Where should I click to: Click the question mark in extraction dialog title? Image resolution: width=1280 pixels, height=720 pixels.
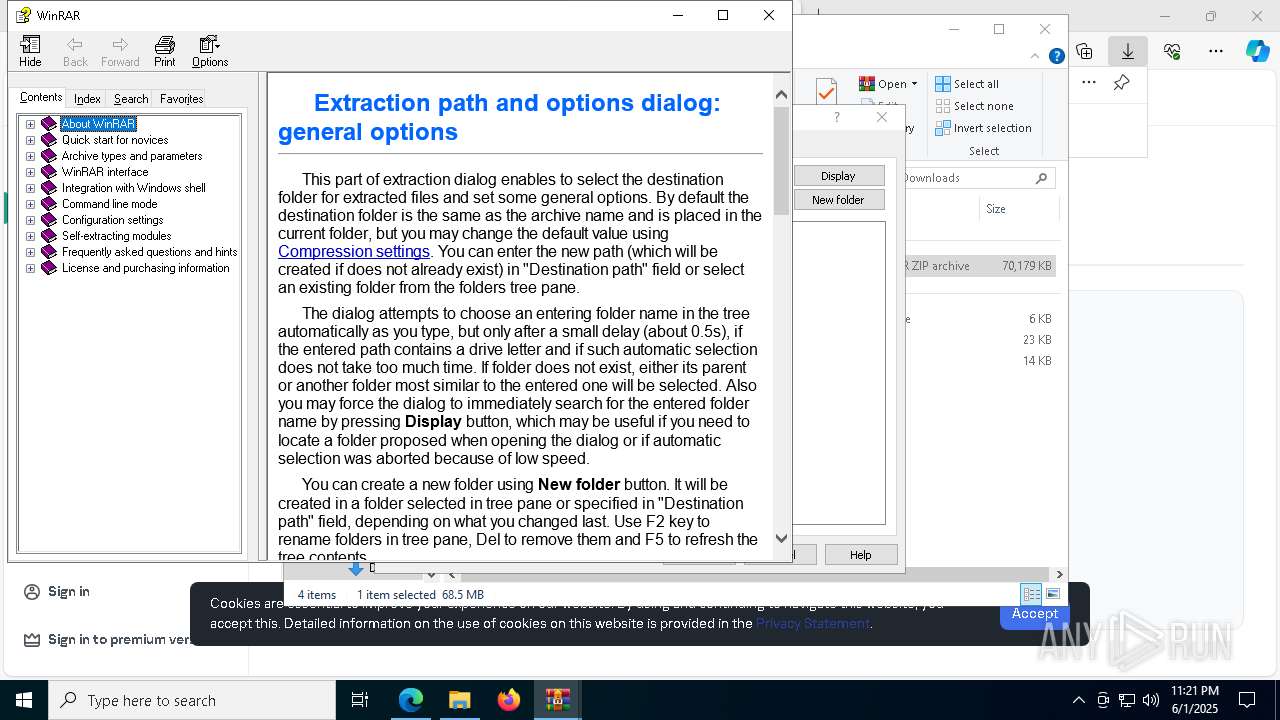(837, 117)
